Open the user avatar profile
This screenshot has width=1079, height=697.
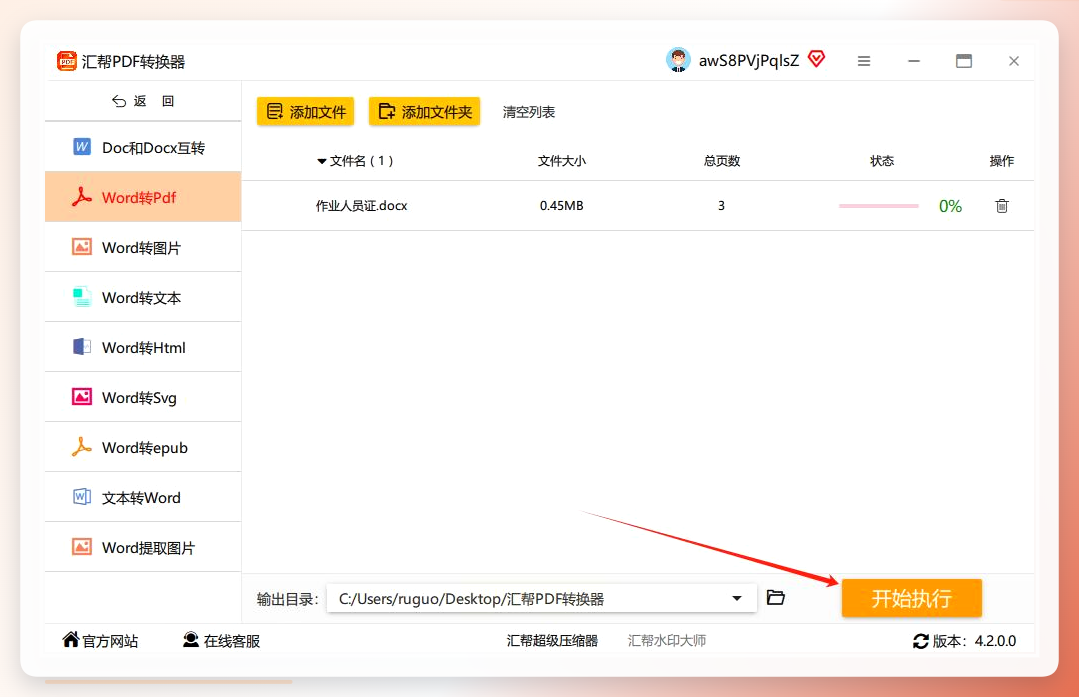coord(679,61)
